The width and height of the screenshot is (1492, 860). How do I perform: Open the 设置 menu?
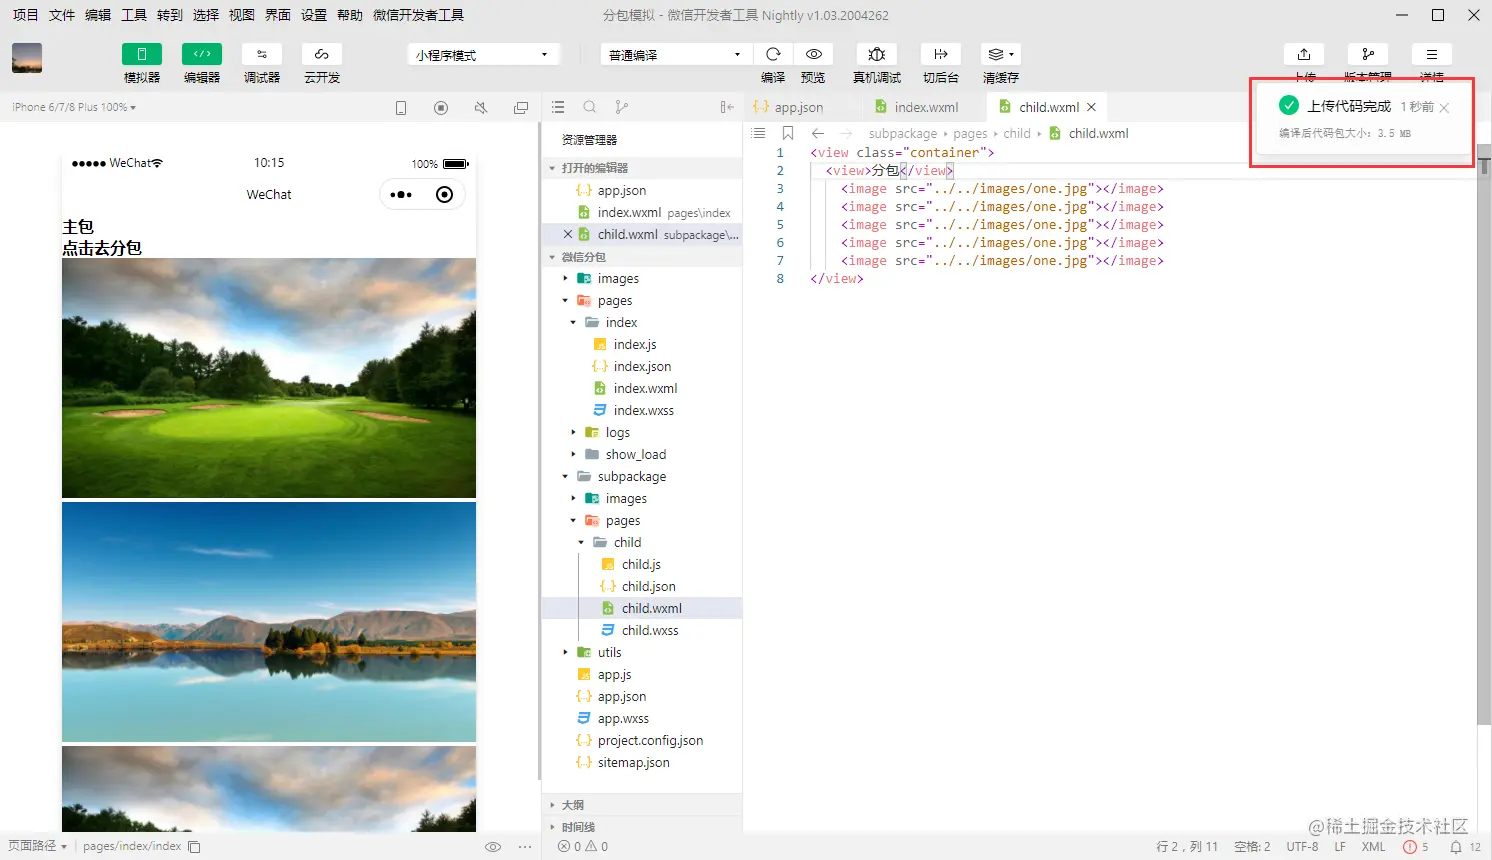[x=314, y=15]
